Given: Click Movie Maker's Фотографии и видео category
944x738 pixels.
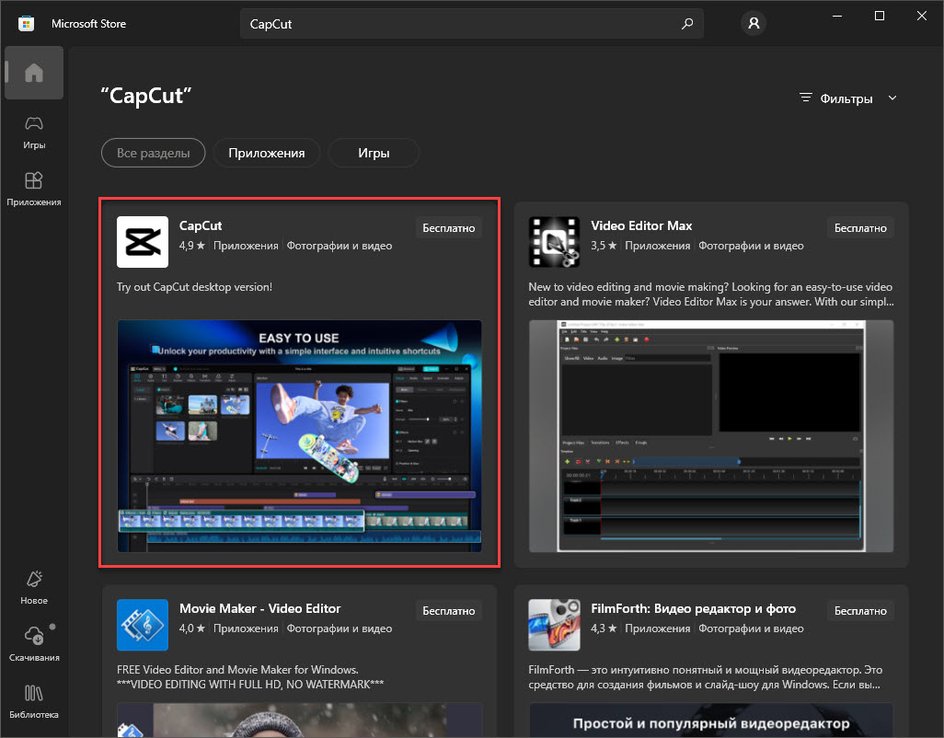Looking at the screenshot, I should 339,628.
